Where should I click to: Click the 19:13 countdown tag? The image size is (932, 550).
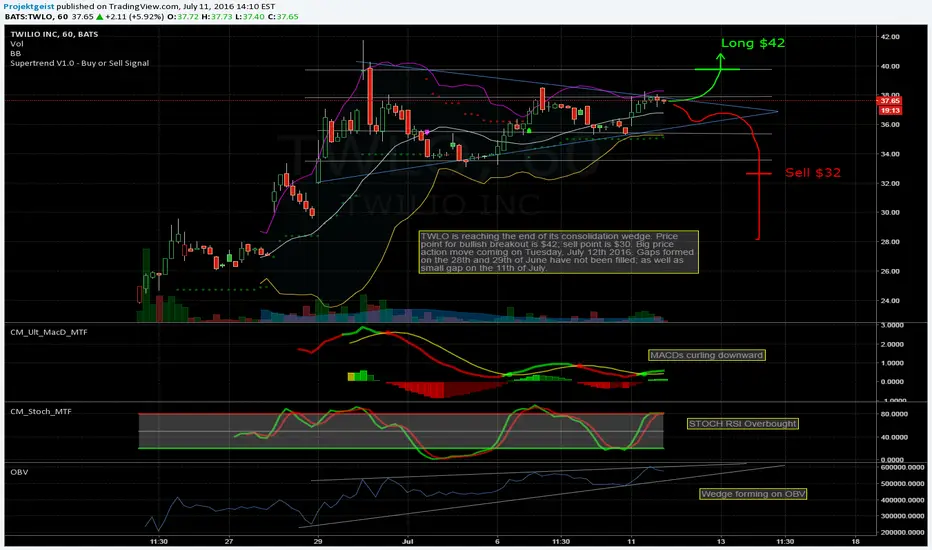click(890, 111)
